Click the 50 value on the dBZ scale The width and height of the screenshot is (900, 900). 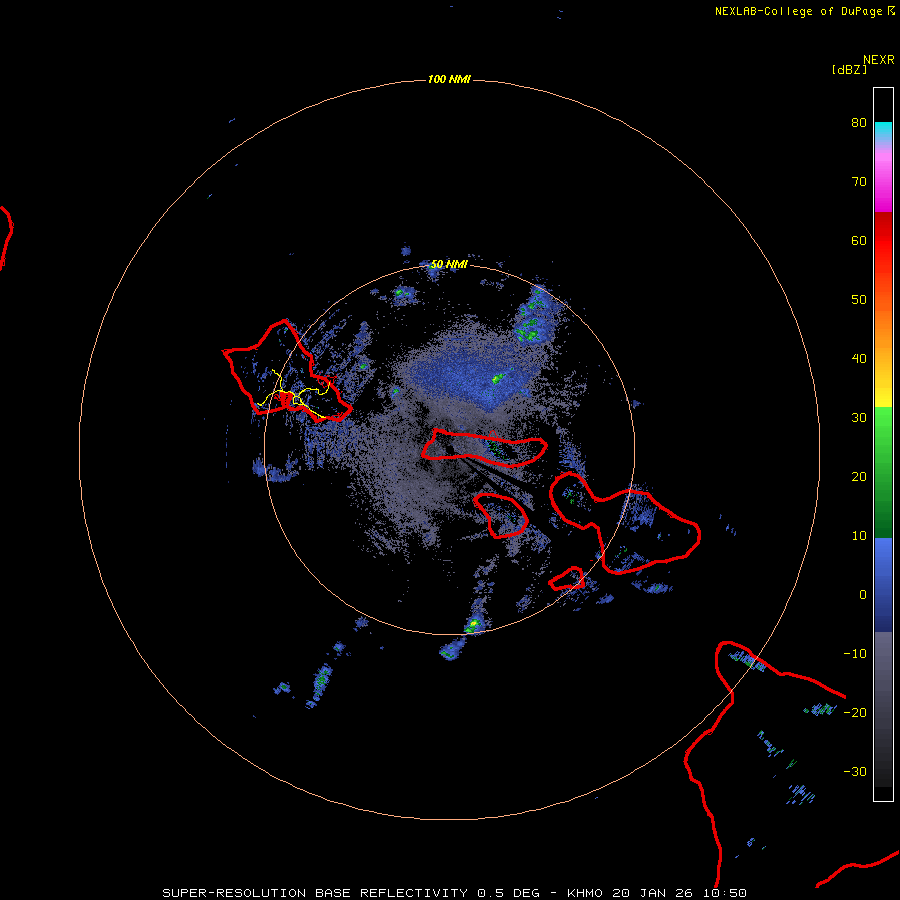coord(859,300)
